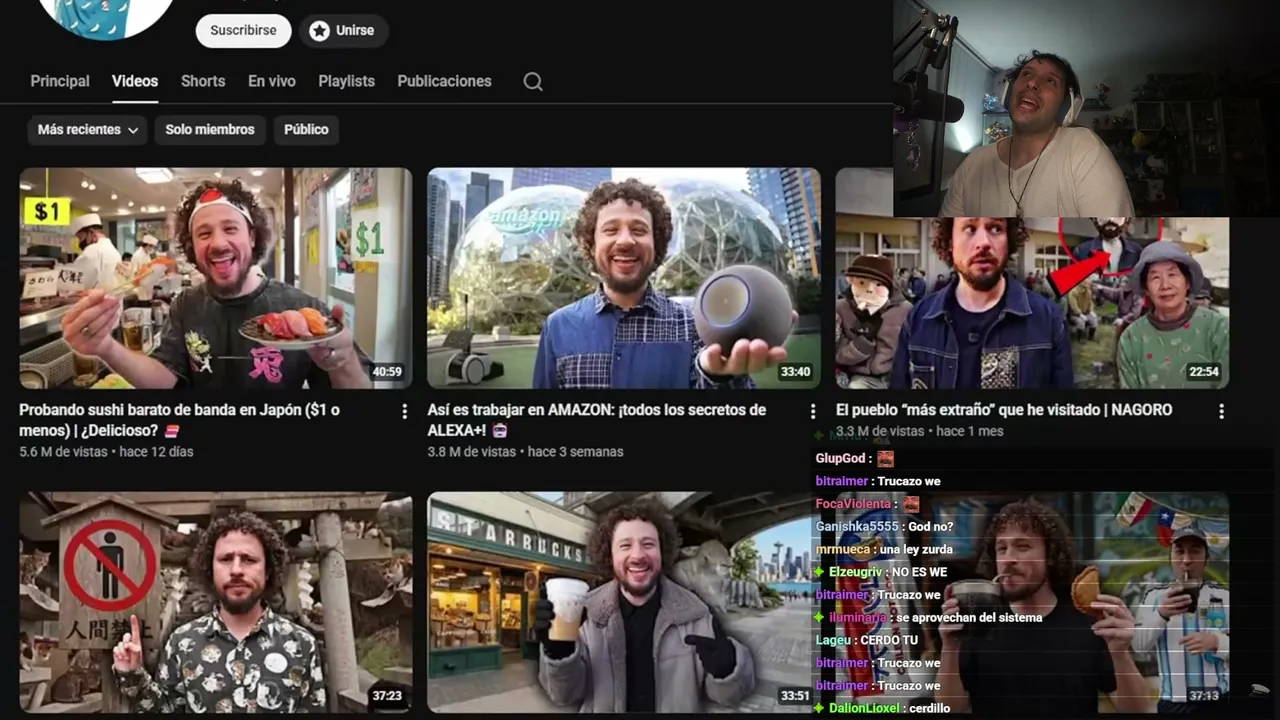
Task: Click the 33:40 duration badge
Action: tap(795, 372)
